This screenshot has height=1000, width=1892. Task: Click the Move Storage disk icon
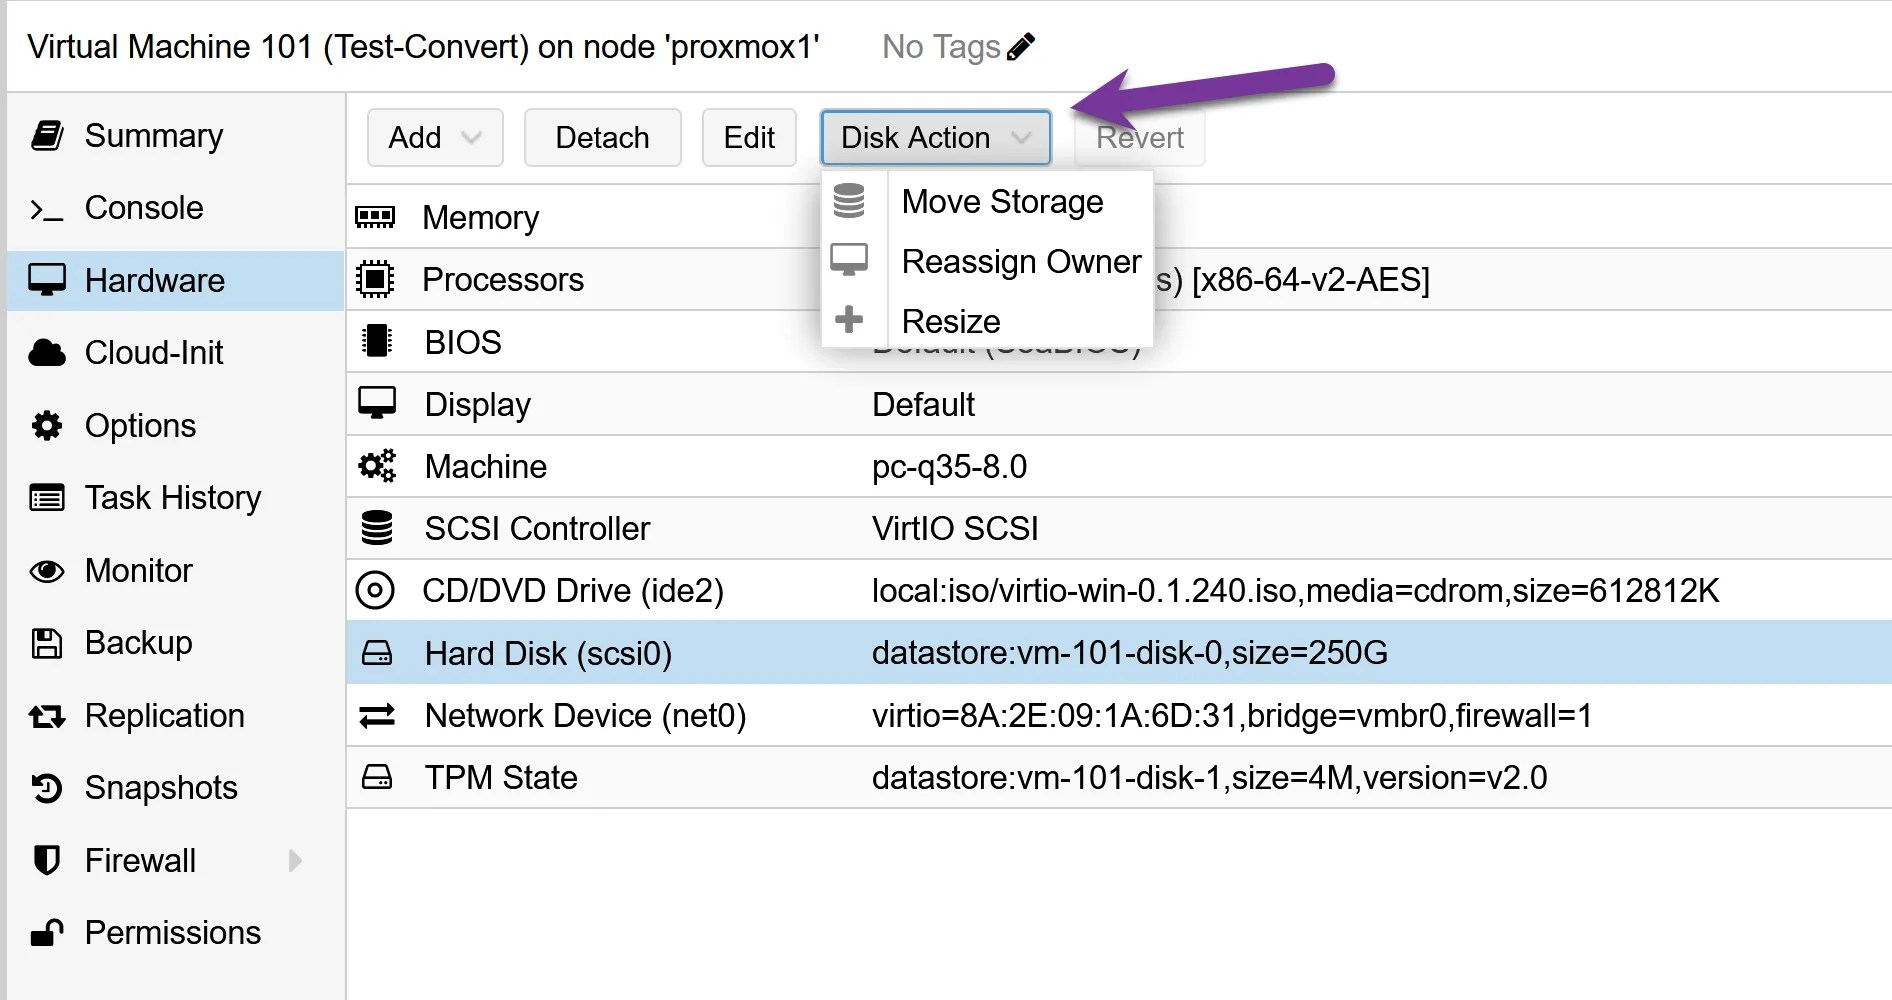point(850,200)
